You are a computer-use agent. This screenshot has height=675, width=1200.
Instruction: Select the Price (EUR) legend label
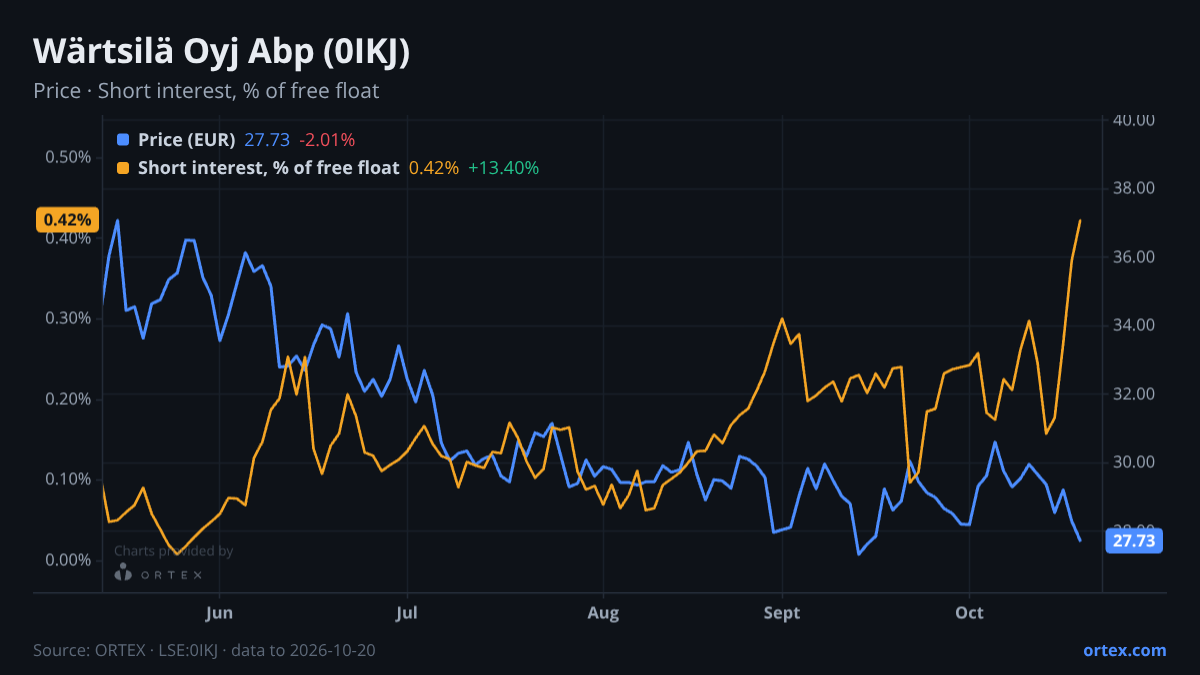point(187,140)
